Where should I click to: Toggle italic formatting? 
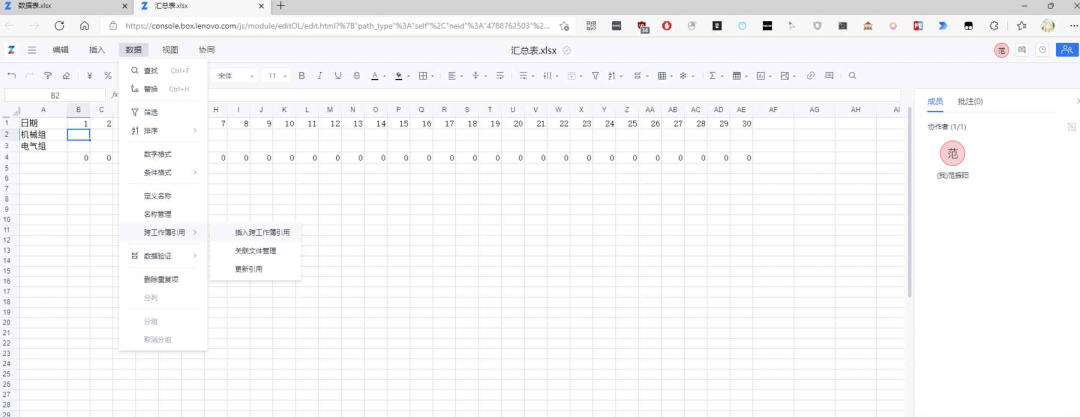pyautogui.click(x=320, y=76)
